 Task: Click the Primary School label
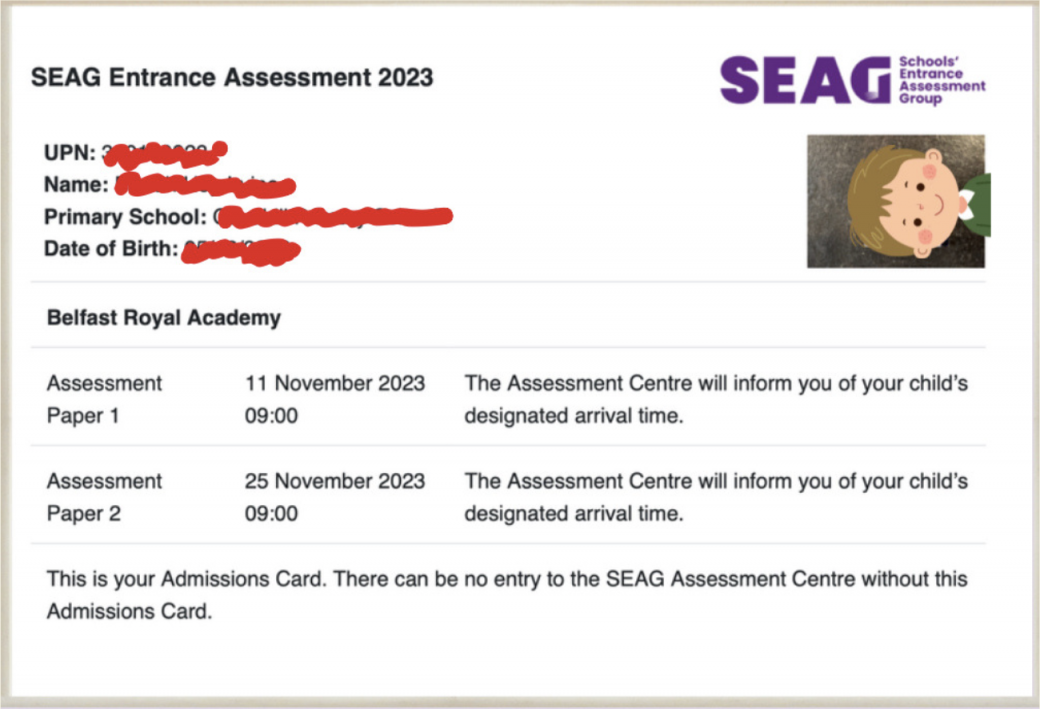pyautogui.click(x=125, y=217)
